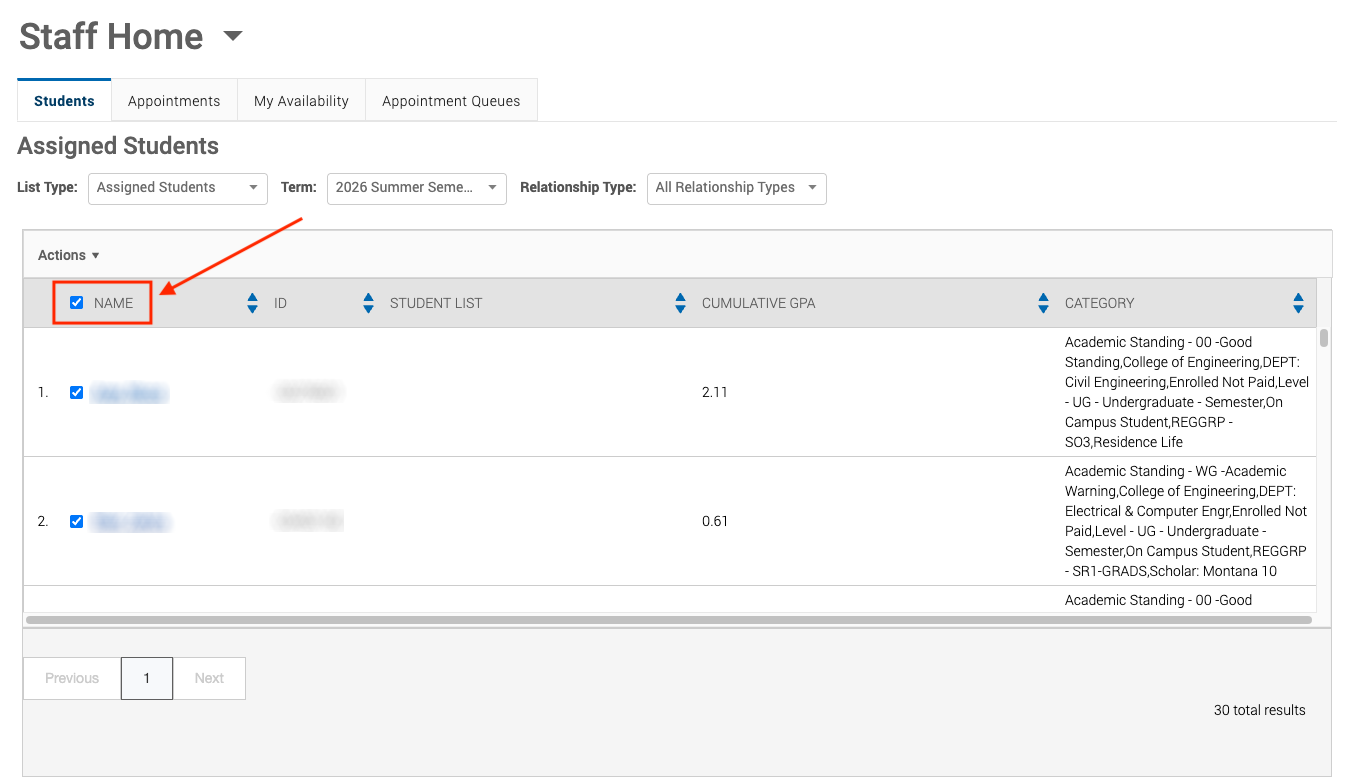1348x781 pixels.
Task: Click the vertical scrollbar of the table
Action: tap(1324, 337)
